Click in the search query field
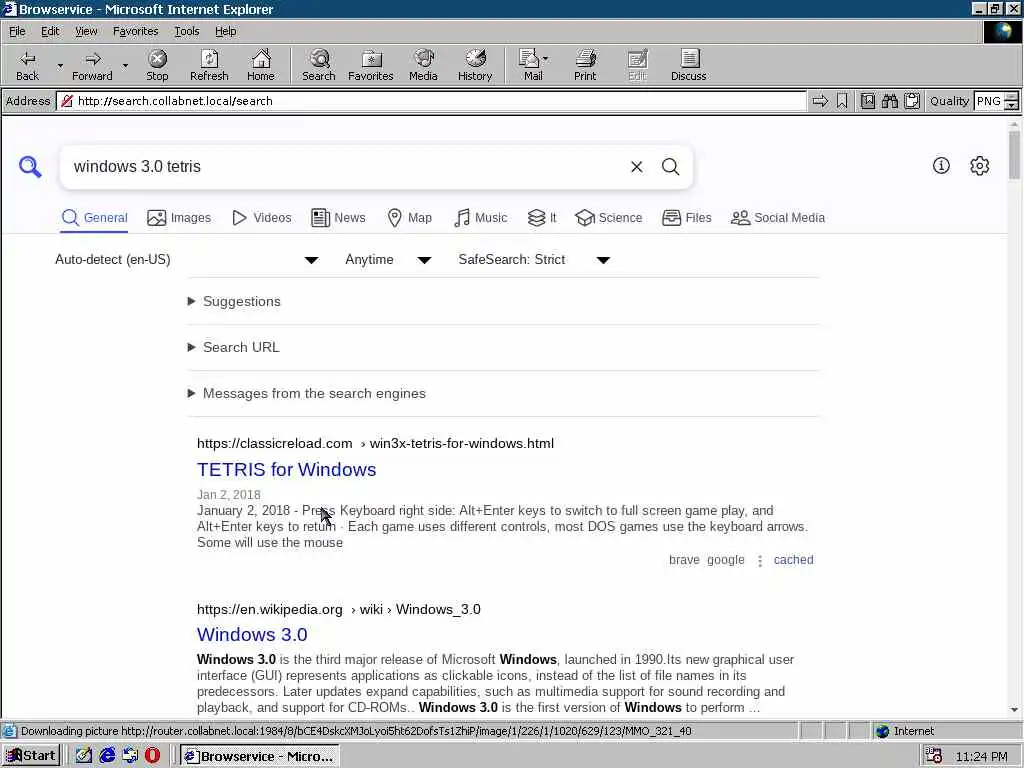This screenshot has height=768, width=1024. 346,167
